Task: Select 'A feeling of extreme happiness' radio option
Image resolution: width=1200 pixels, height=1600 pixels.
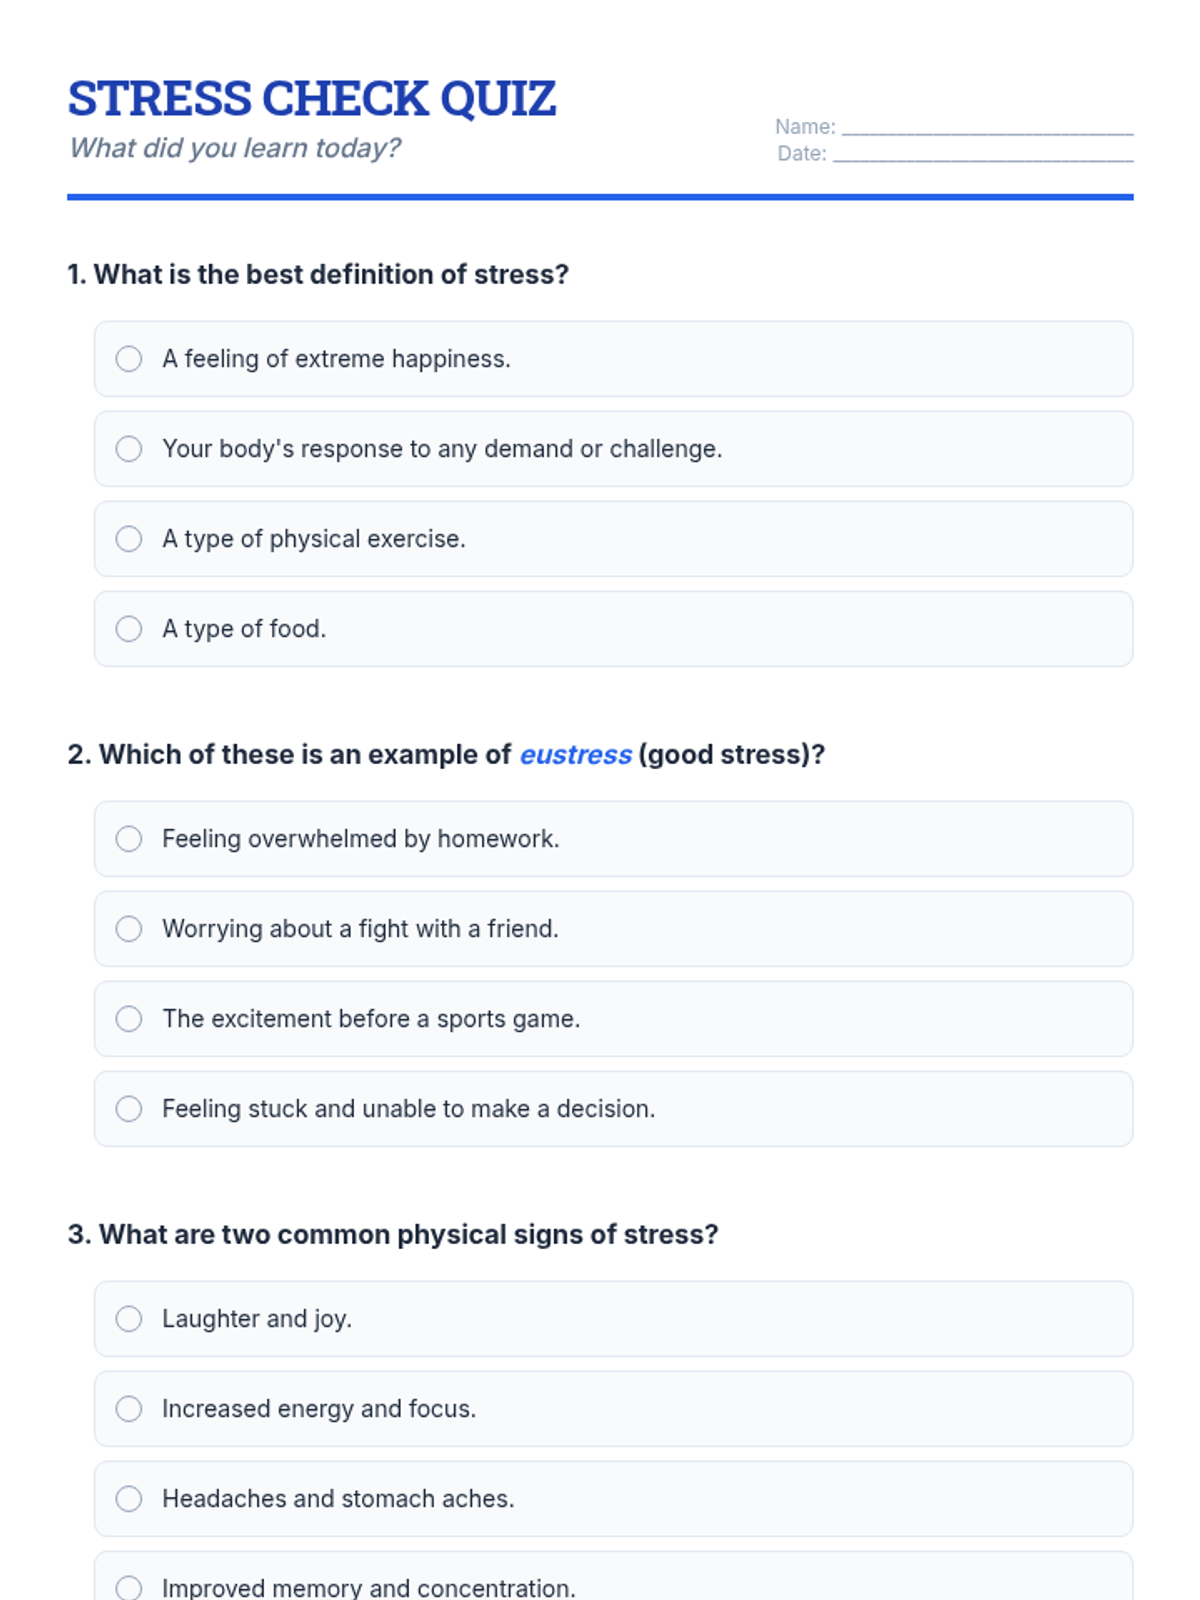Action: pyautogui.click(x=129, y=359)
